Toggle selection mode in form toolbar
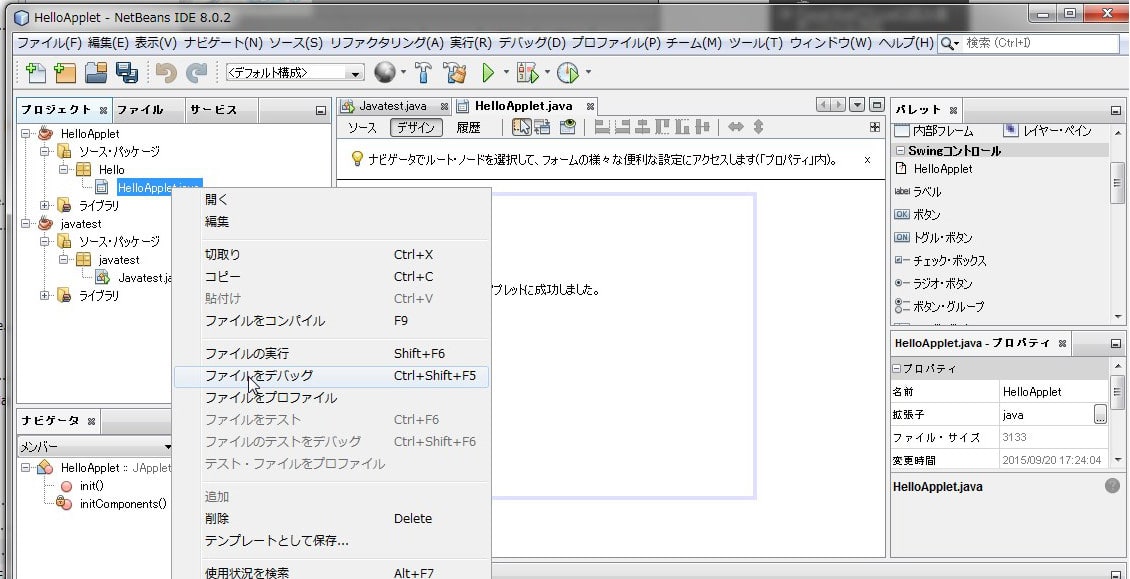1130x579 pixels. coord(521,128)
